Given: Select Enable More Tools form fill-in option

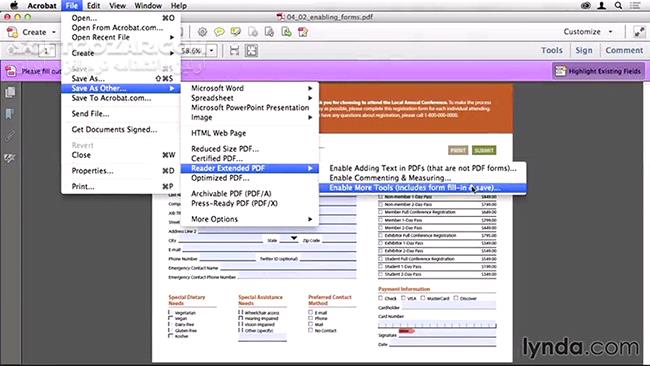Looking at the screenshot, I should (x=423, y=188).
